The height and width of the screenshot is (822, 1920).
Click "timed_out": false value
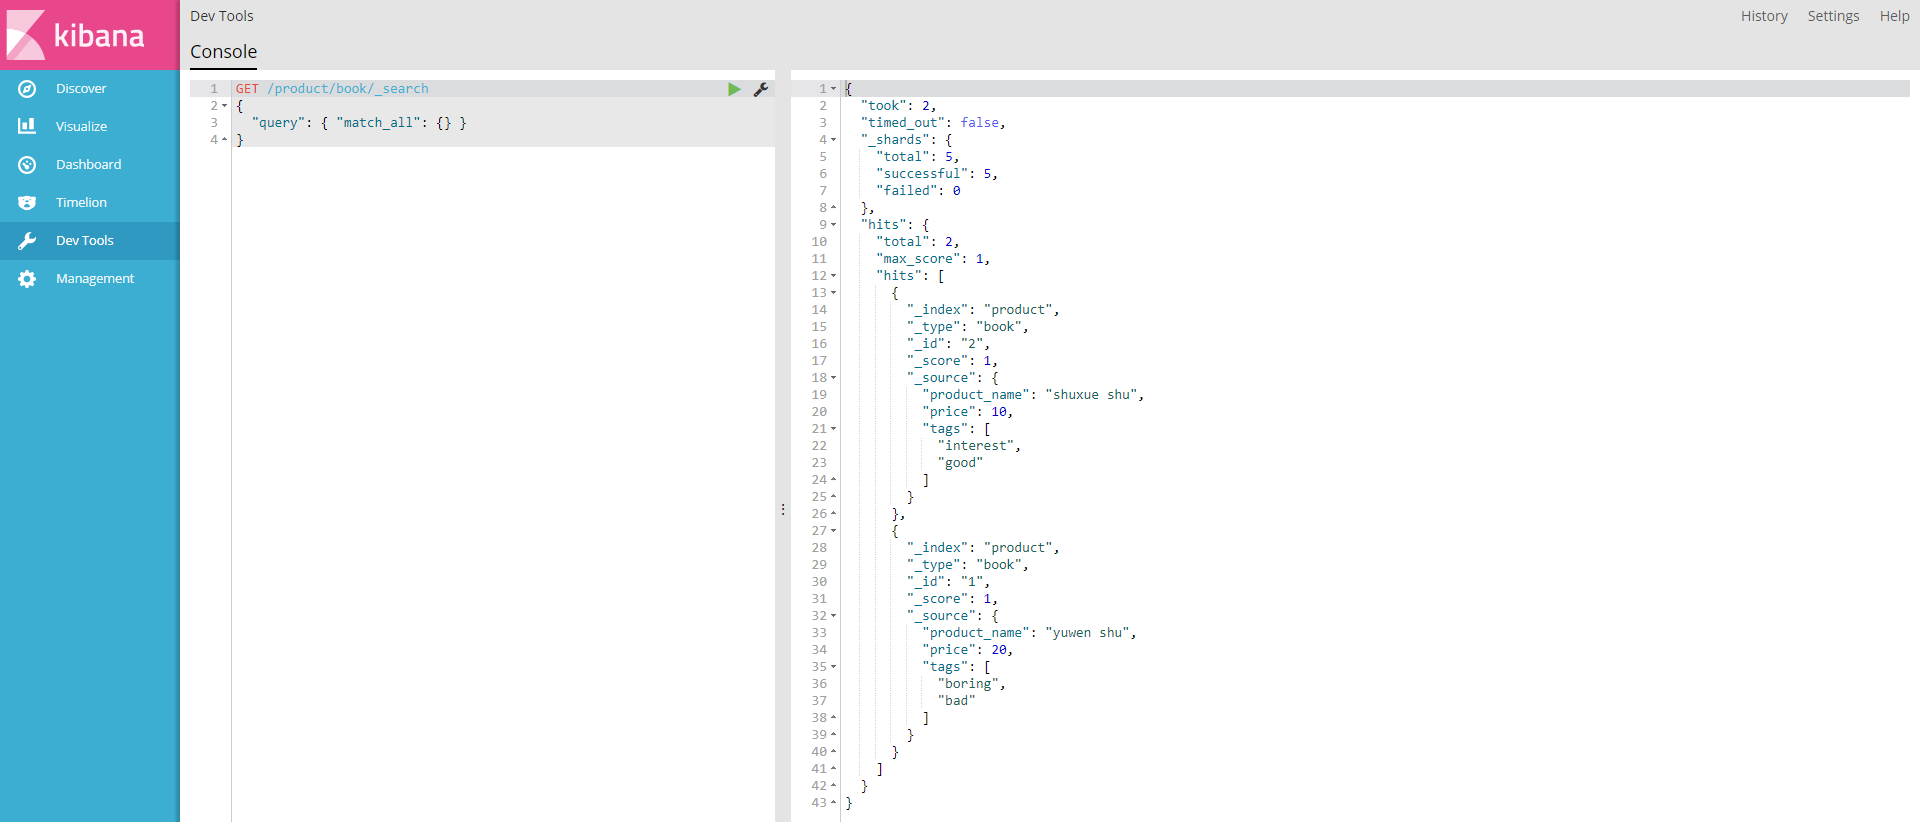tap(980, 123)
